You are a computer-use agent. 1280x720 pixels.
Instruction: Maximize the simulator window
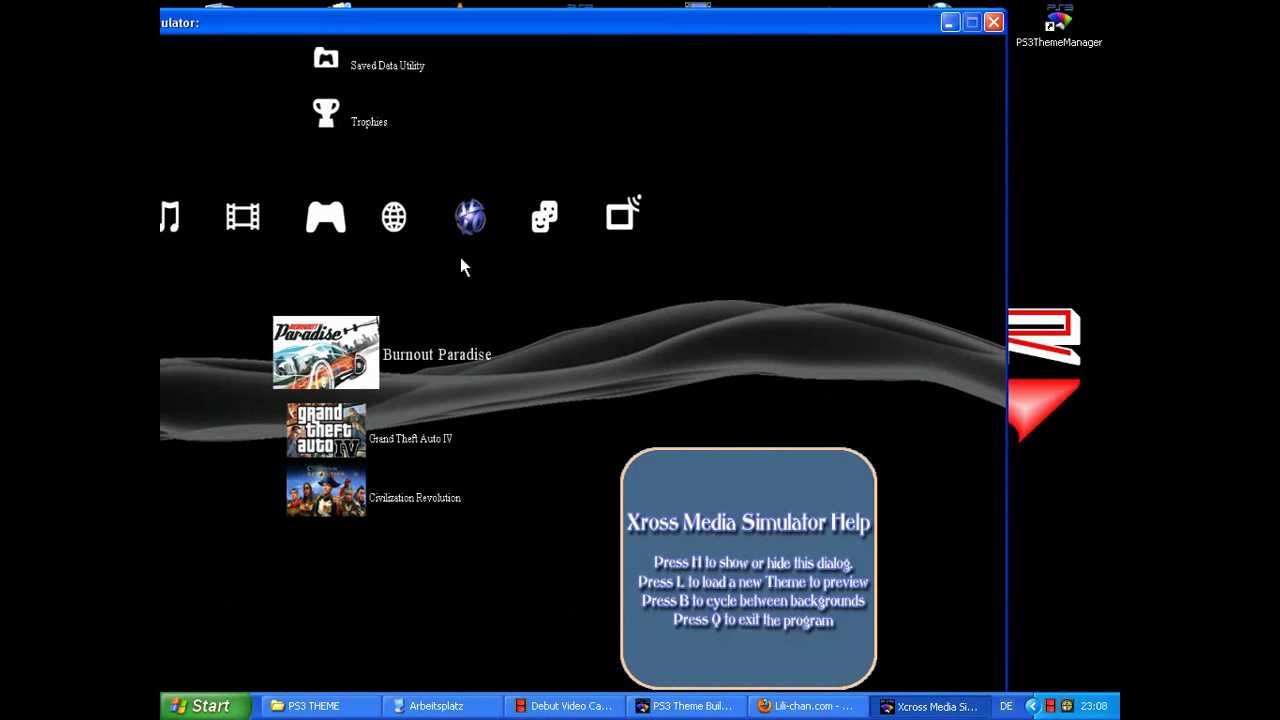(x=972, y=22)
